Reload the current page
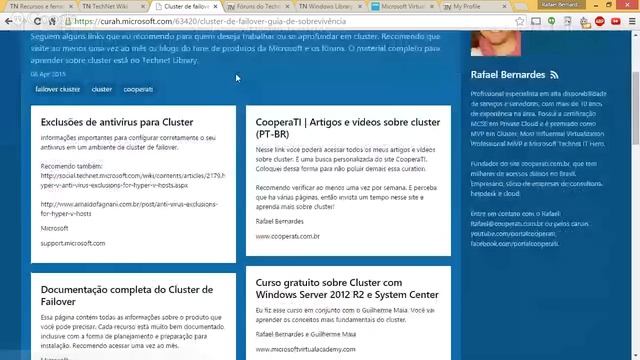Image resolution: width=640 pixels, height=360 pixels. [37, 21]
